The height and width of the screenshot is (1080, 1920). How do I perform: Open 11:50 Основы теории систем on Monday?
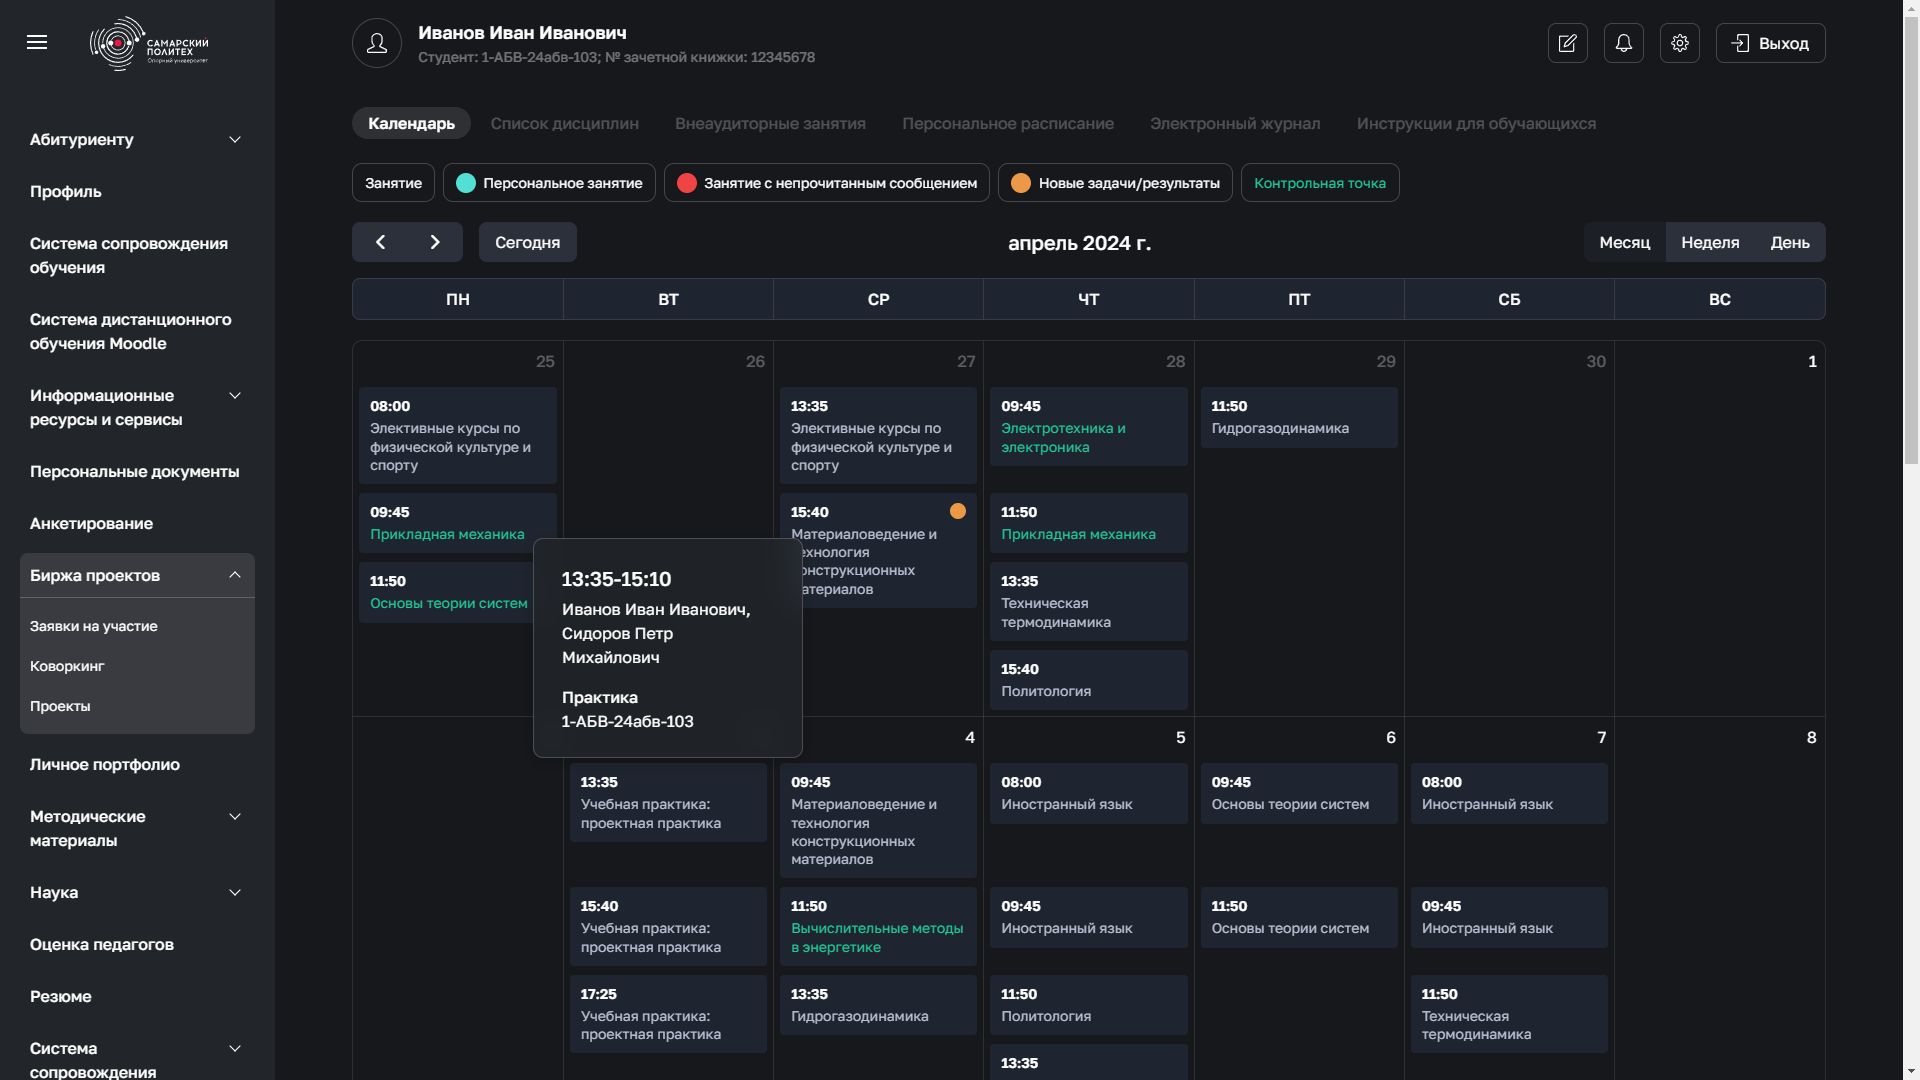tap(447, 592)
